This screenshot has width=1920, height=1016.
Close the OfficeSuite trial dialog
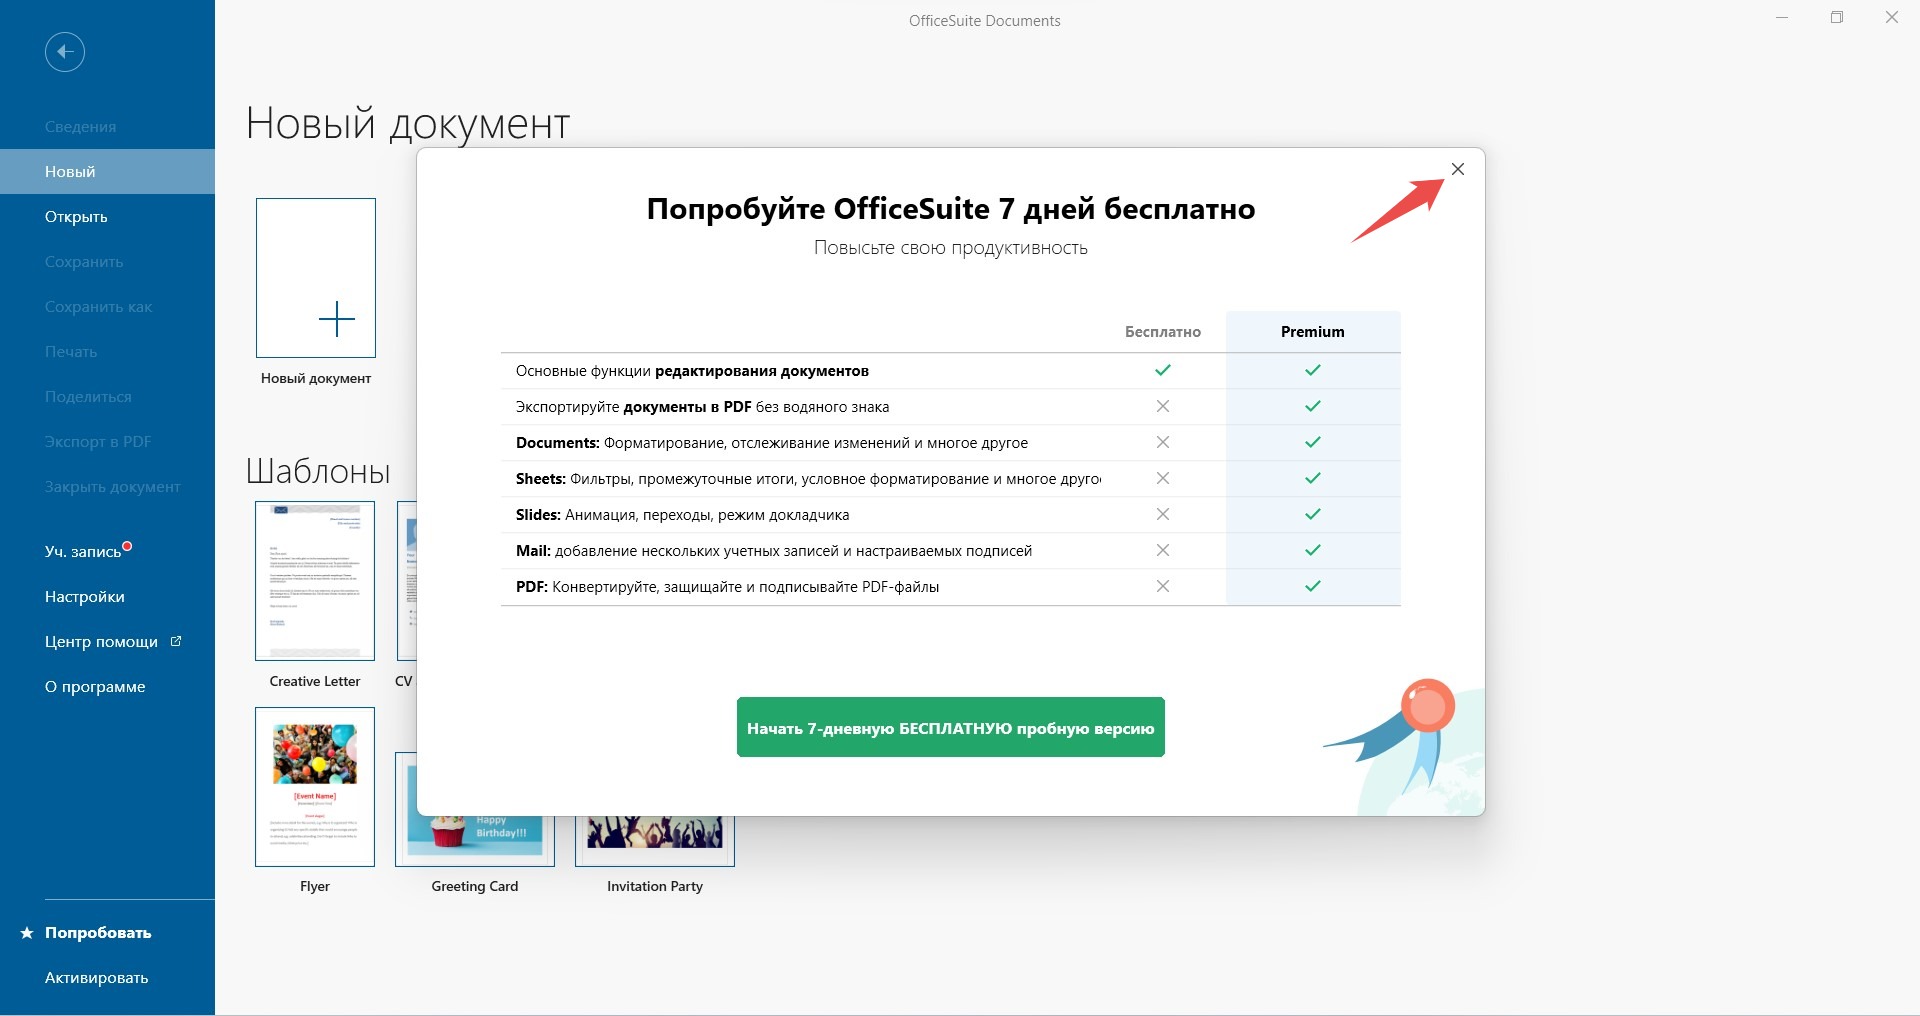point(1458,169)
